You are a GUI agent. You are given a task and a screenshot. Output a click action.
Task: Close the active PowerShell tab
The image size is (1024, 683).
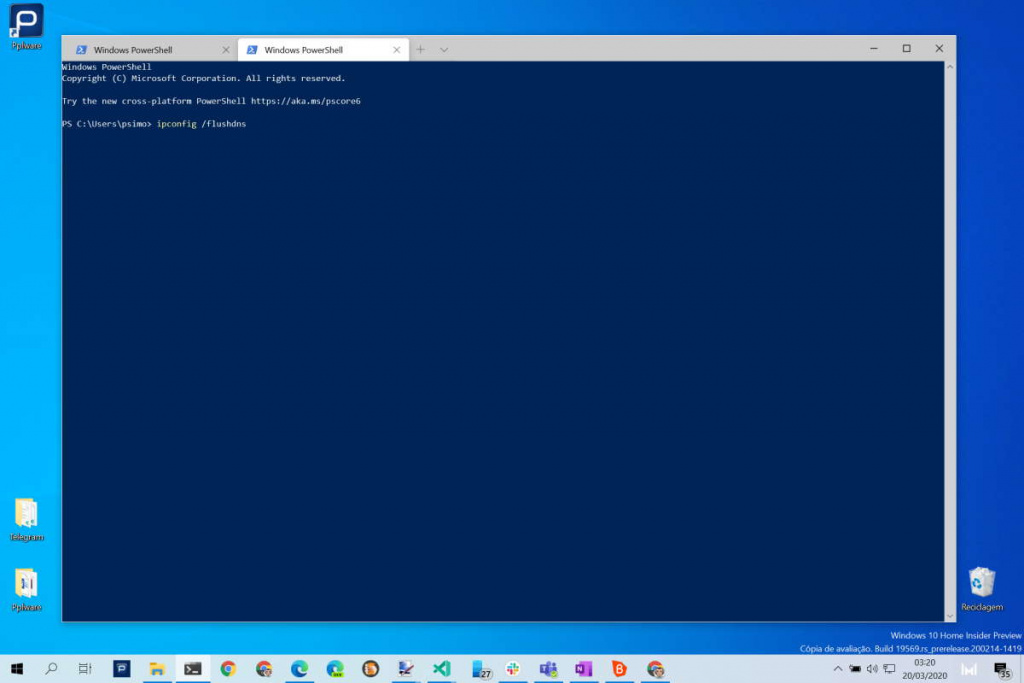pos(397,50)
